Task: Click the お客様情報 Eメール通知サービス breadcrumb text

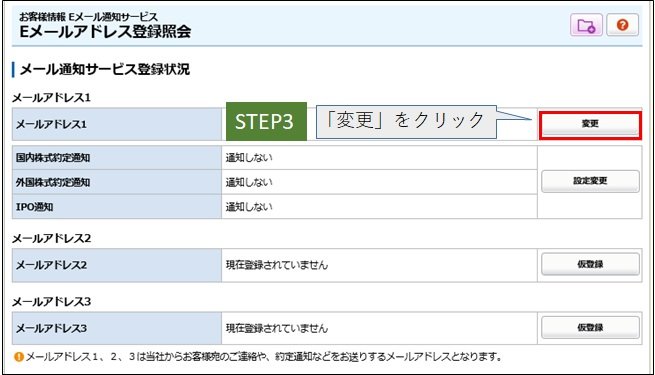Action: tap(89, 17)
